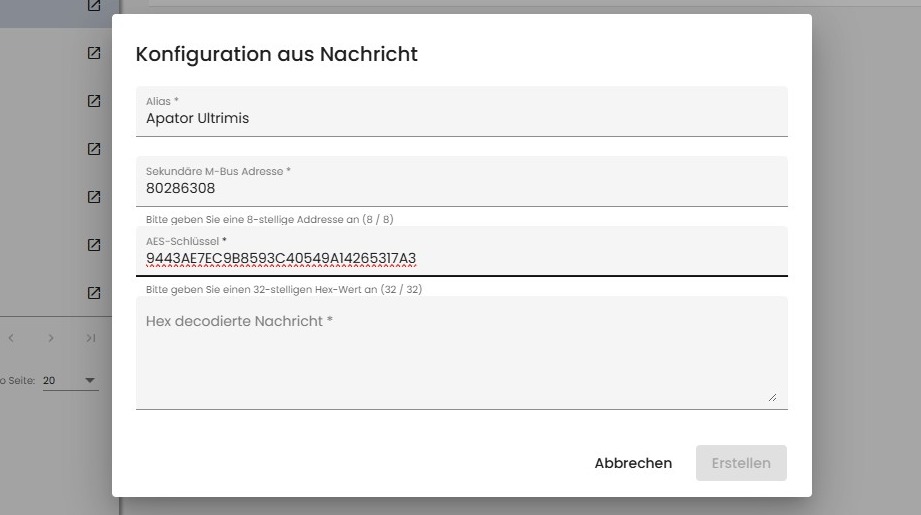Go to the next table page
This screenshot has height=515, width=921.
pos(51,339)
